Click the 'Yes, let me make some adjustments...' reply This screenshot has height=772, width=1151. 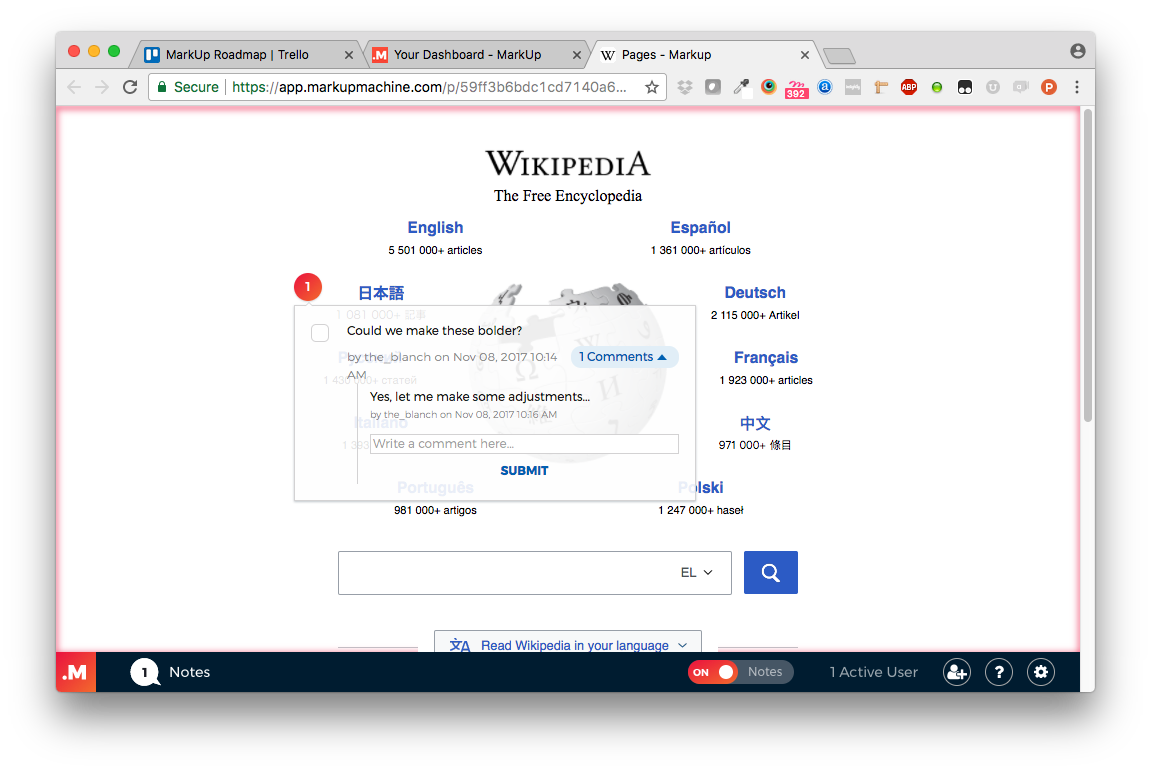click(480, 397)
